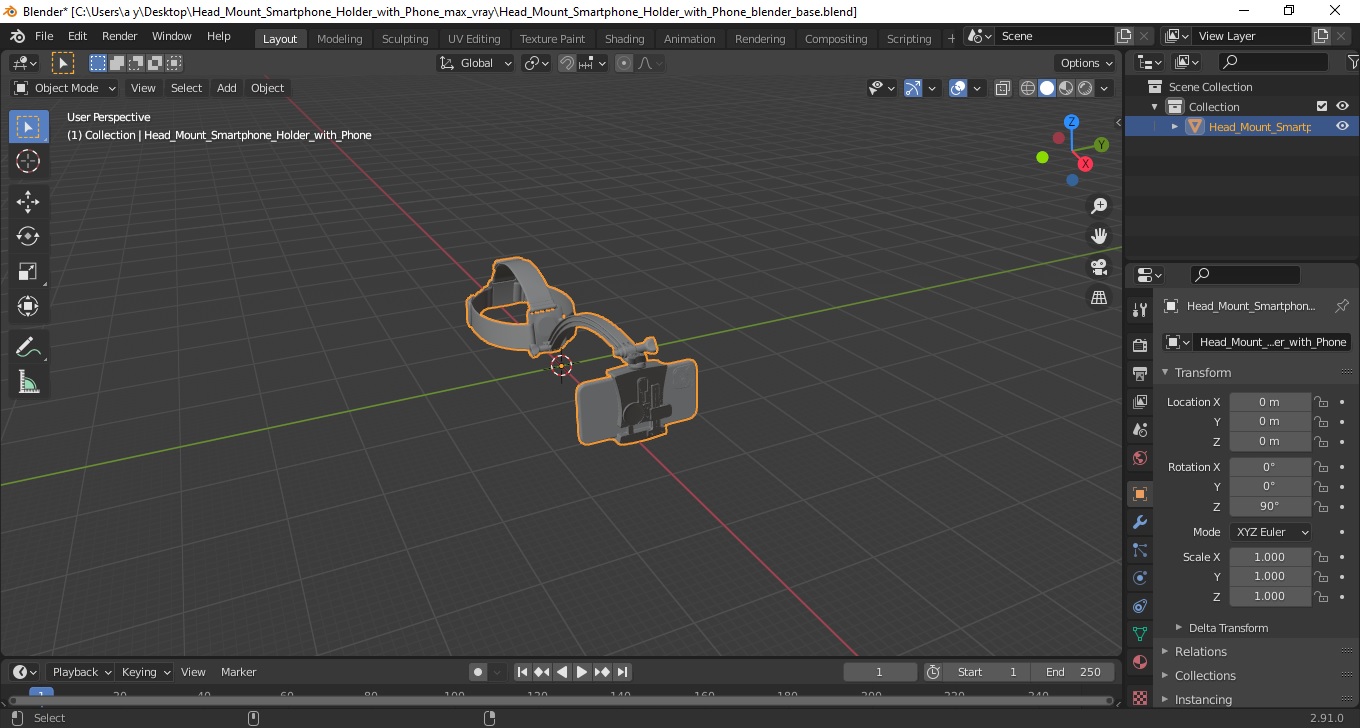Screen dimensions: 1360x728
Task: Open the File menu
Action: click(44, 36)
